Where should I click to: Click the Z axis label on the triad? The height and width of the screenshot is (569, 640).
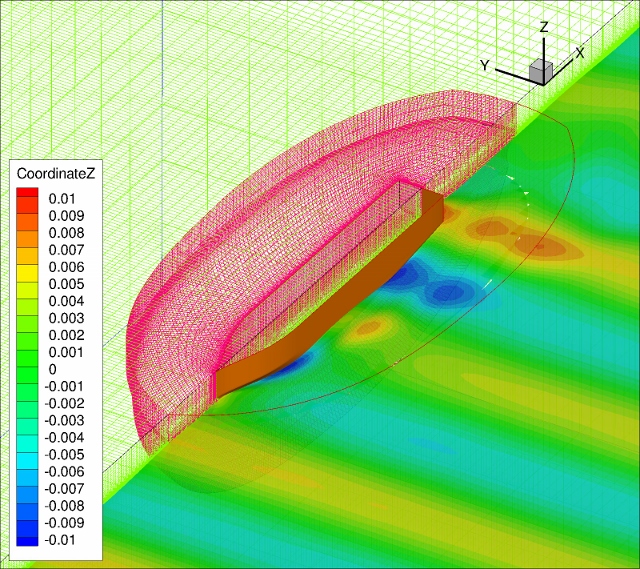pos(543,27)
